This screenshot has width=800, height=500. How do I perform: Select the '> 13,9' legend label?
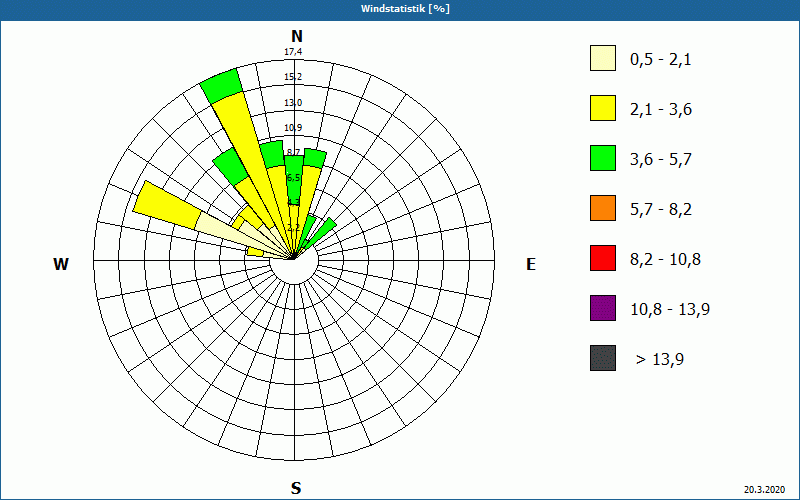coord(660,360)
